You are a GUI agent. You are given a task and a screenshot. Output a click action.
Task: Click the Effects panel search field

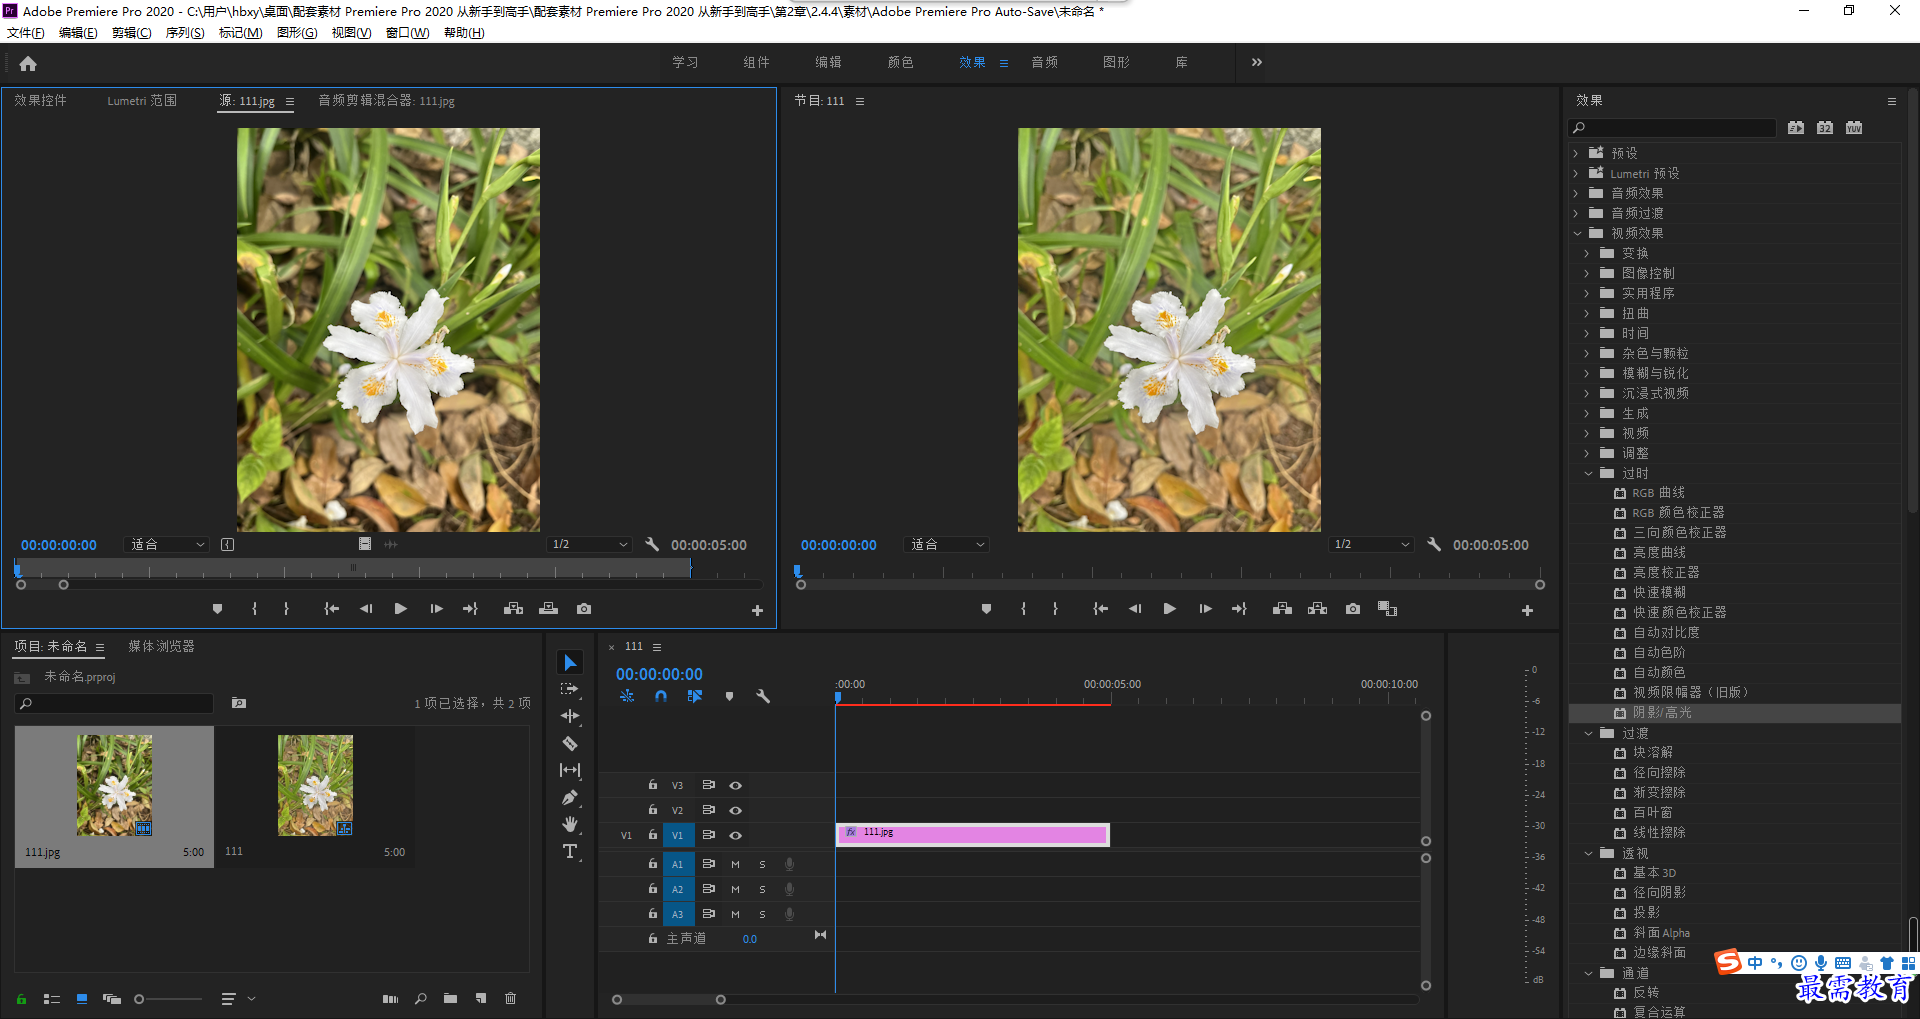(x=1672, y=128)
